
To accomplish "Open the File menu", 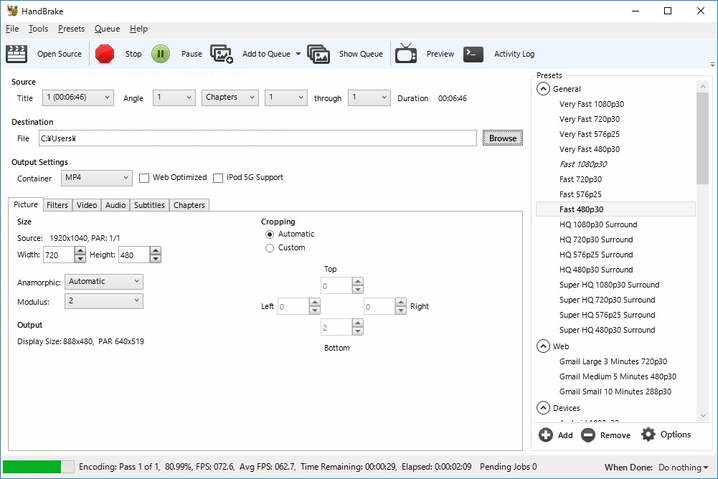I will click(x=12, y=29).
